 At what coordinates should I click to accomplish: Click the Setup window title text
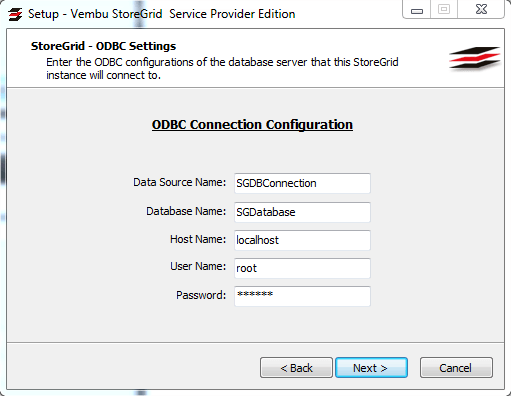pos(162,14)
